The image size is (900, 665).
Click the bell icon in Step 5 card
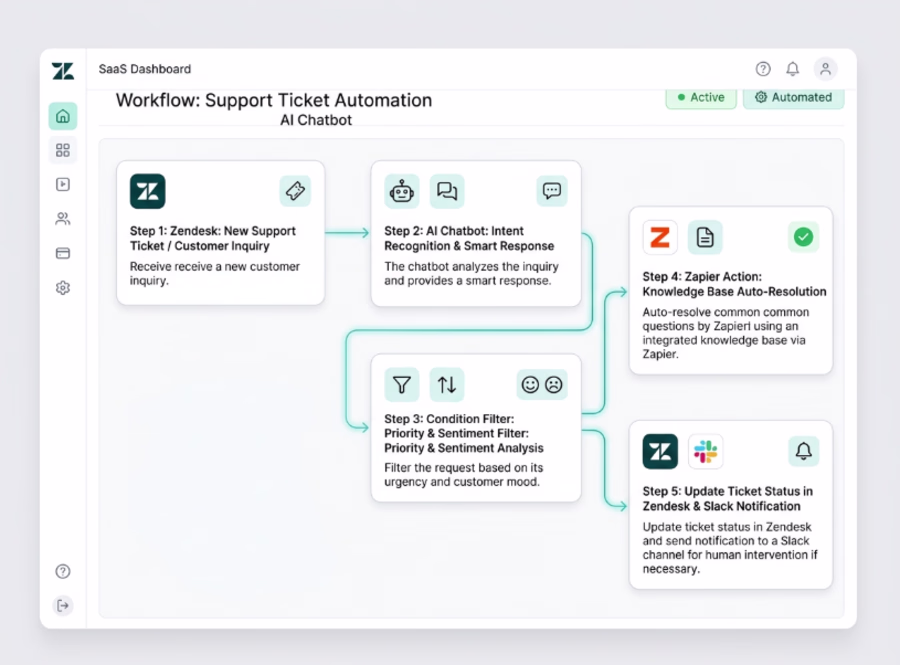tap(804, 451)
